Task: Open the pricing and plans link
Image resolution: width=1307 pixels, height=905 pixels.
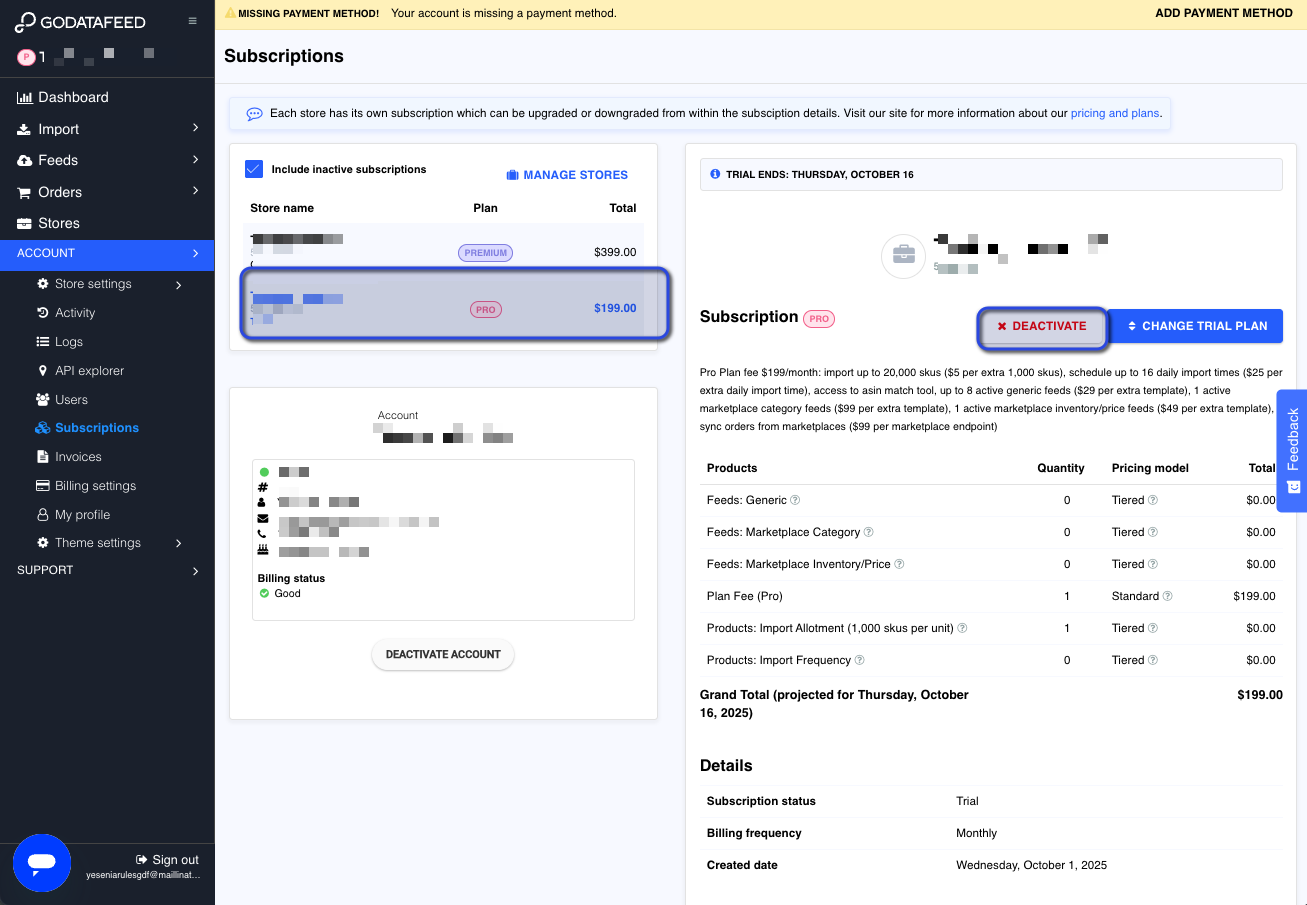Action: [x=1114, y=114]
